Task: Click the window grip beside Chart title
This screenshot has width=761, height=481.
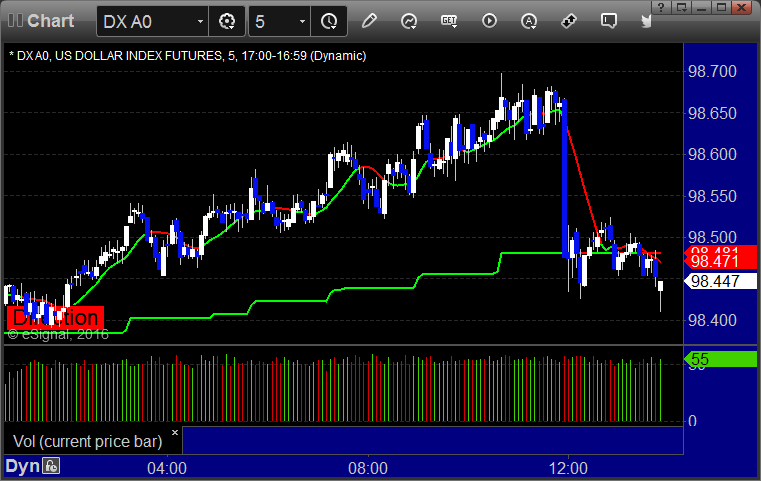Action: [15, 21]
